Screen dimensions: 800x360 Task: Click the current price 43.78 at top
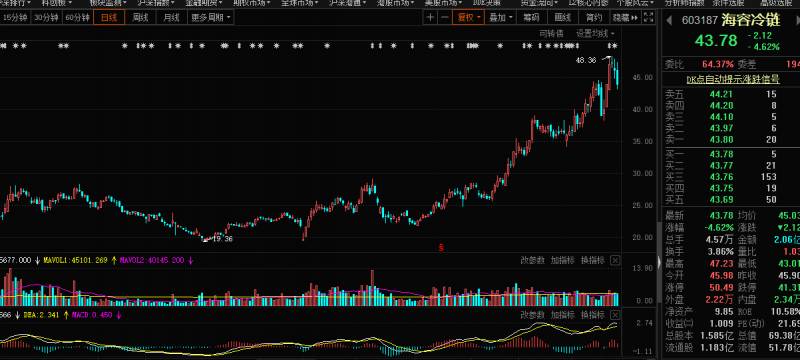click(x=716, y=40)
